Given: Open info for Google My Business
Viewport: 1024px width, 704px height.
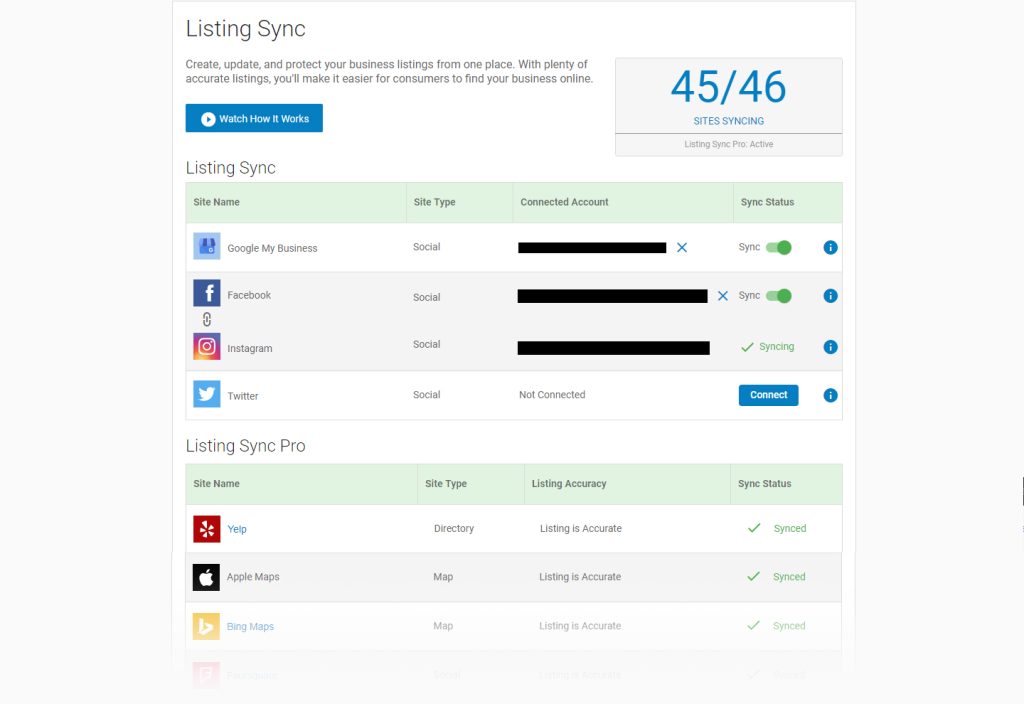Looking at the screenshot, I should click(x=830, y=248).
